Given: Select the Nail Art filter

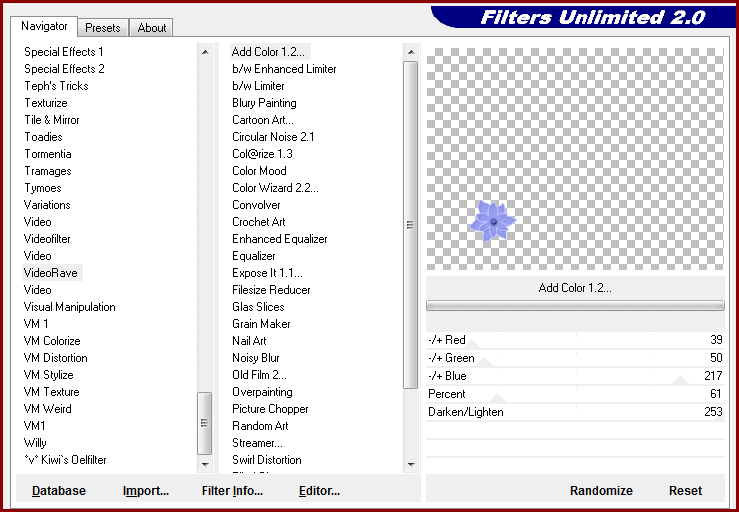Looking at the screenshot, I should coord(249,341).
